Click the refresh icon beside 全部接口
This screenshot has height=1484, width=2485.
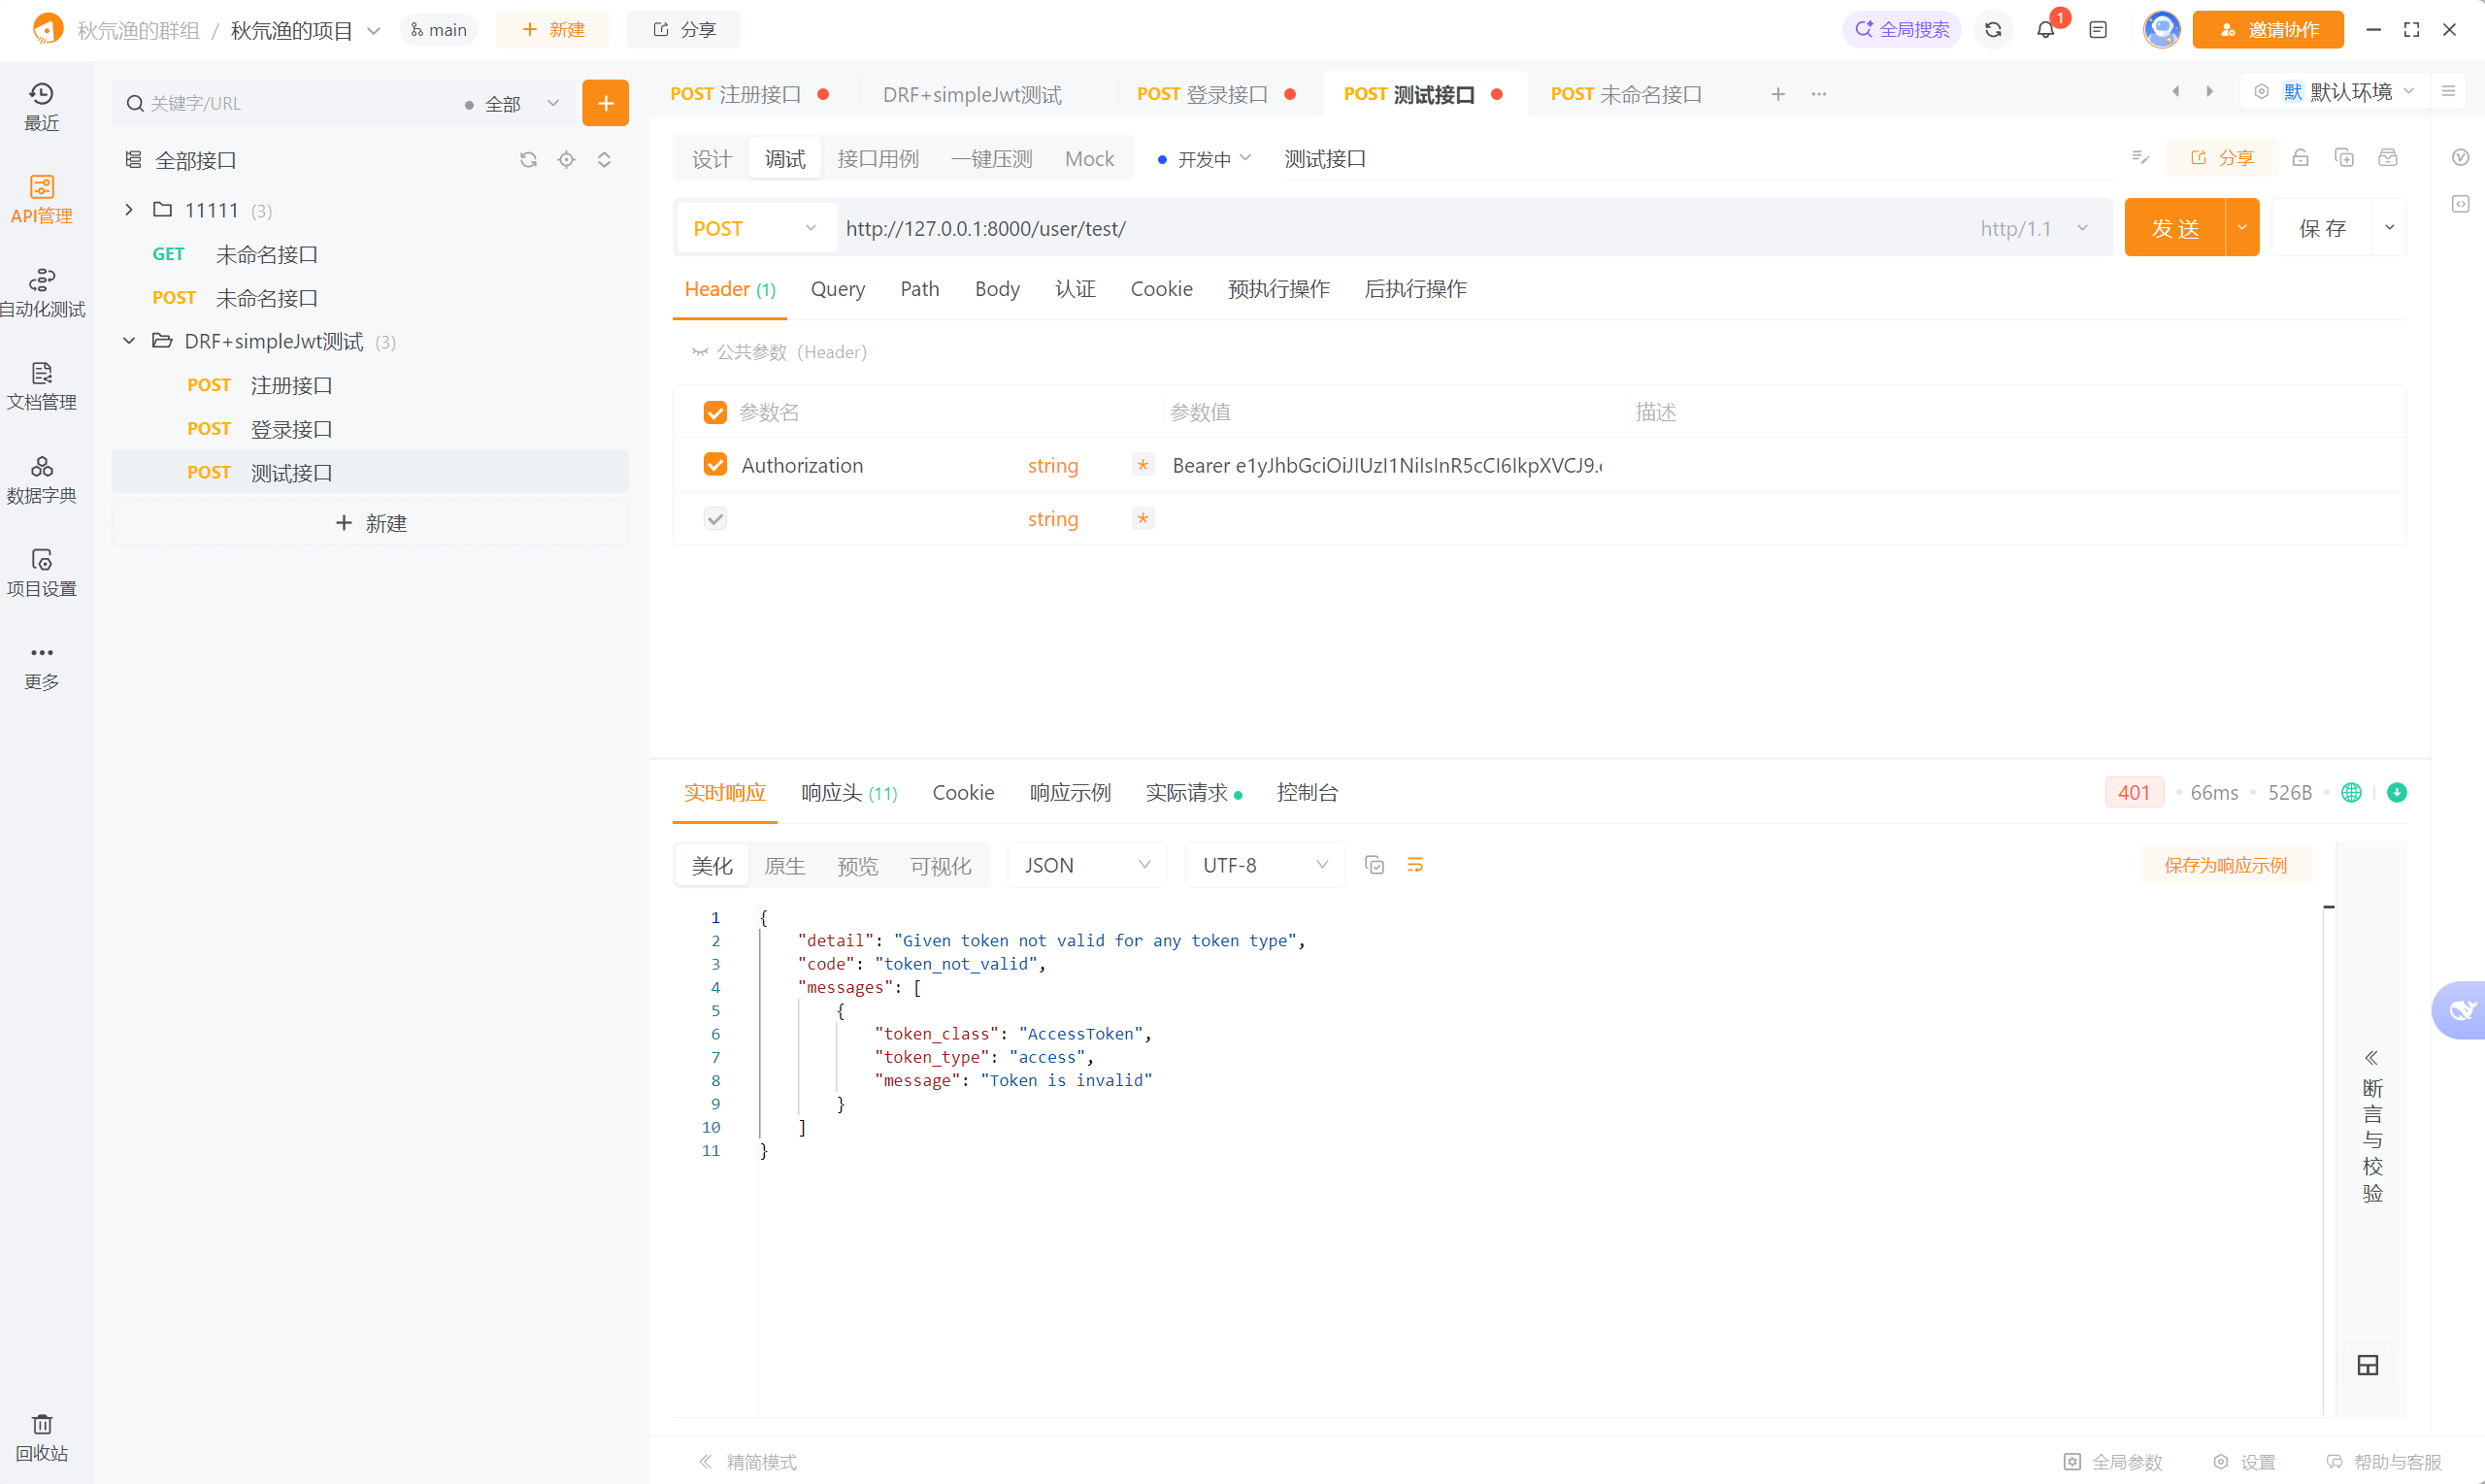528,160
